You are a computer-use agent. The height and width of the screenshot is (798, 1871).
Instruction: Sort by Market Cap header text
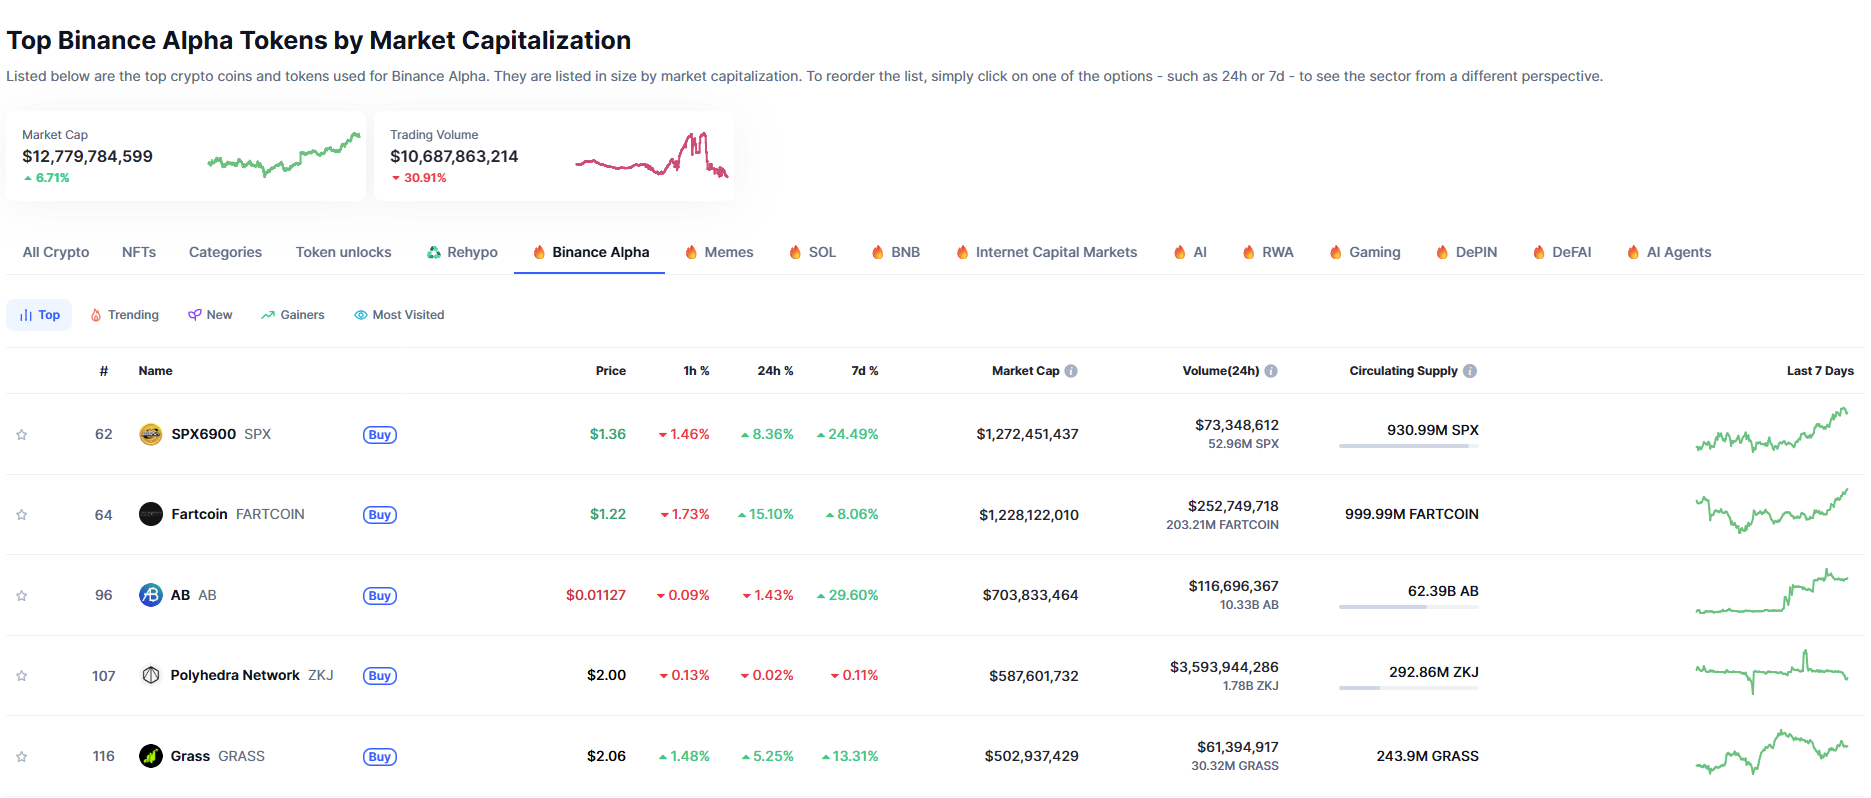point(1025,371)
